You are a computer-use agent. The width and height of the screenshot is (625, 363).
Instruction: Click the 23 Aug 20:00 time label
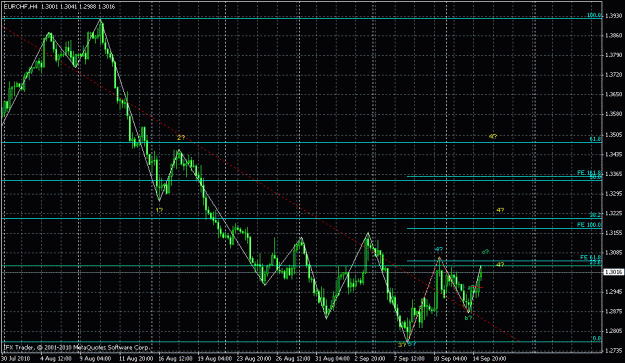[254, 358]
